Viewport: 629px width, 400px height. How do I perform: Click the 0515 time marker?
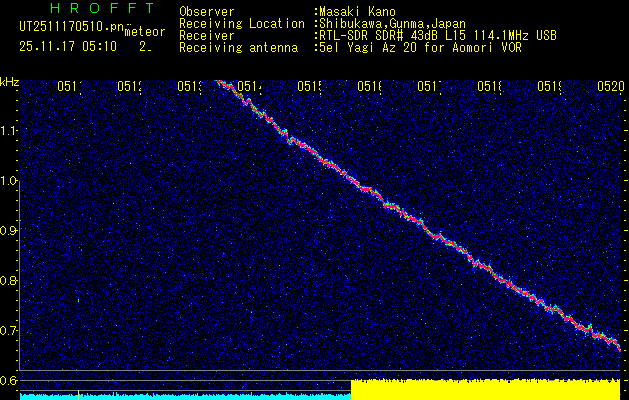pos(310,86)
